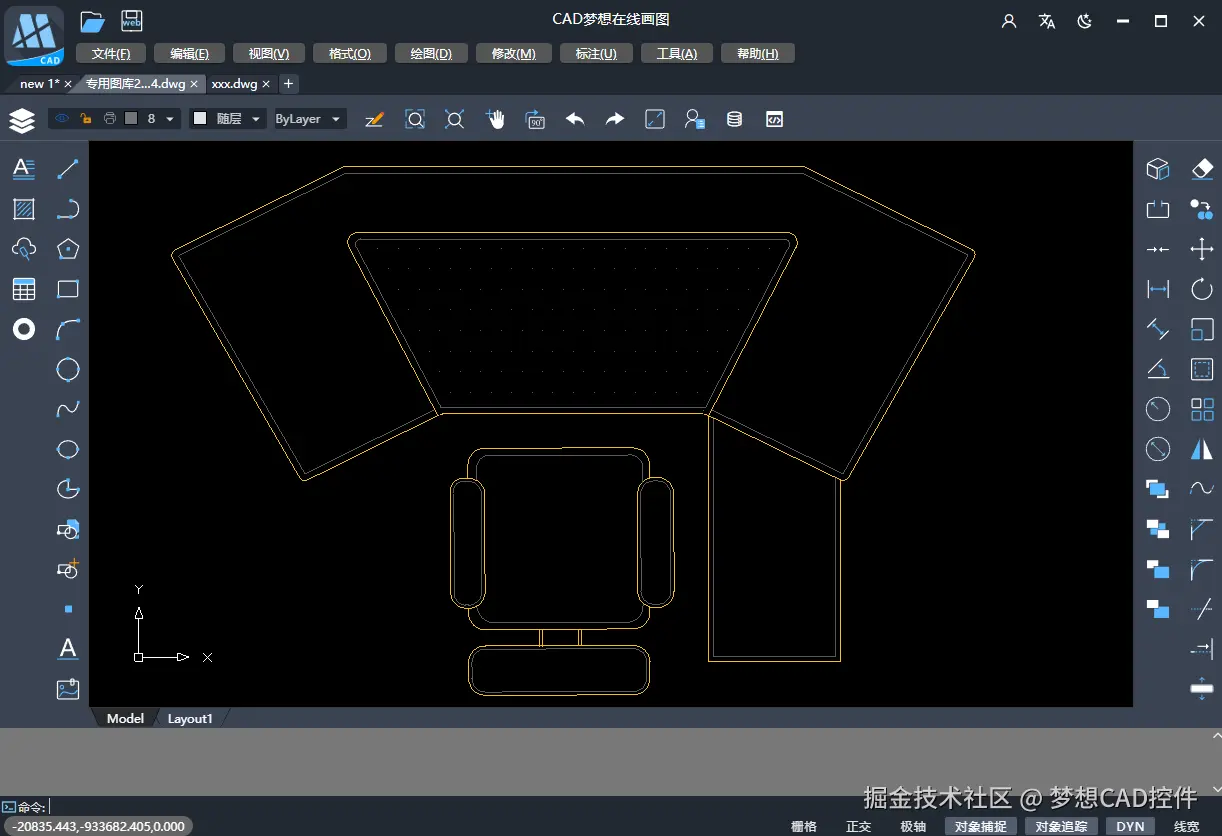Click the command line input field
1222x836 pixels.
point(400,806)
